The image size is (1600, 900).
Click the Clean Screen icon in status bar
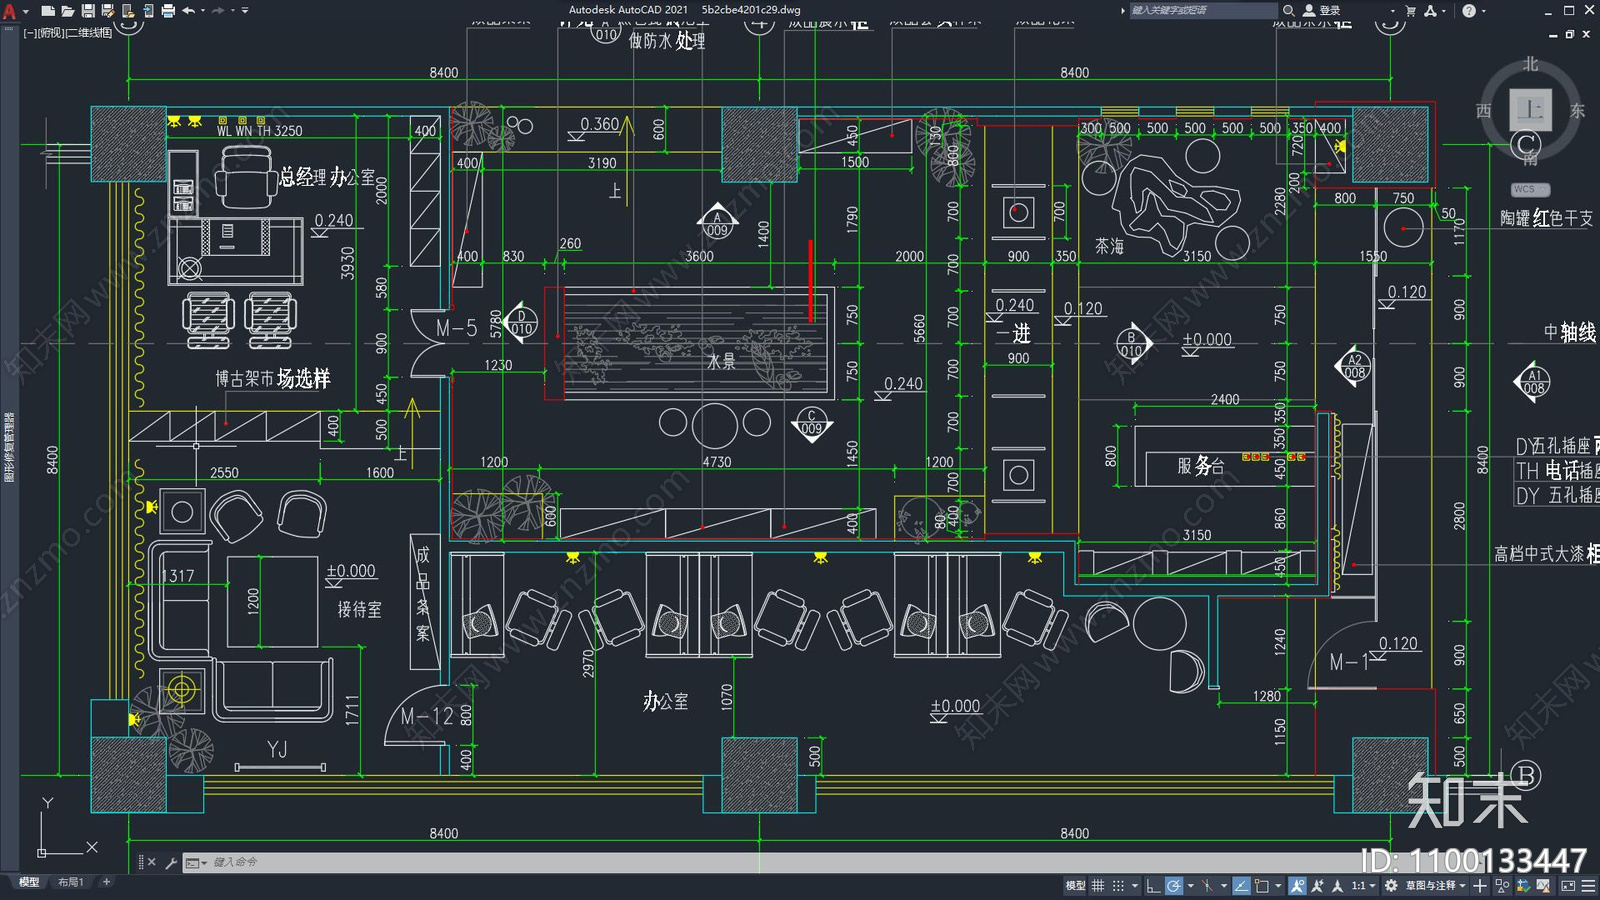point(1568,886)
